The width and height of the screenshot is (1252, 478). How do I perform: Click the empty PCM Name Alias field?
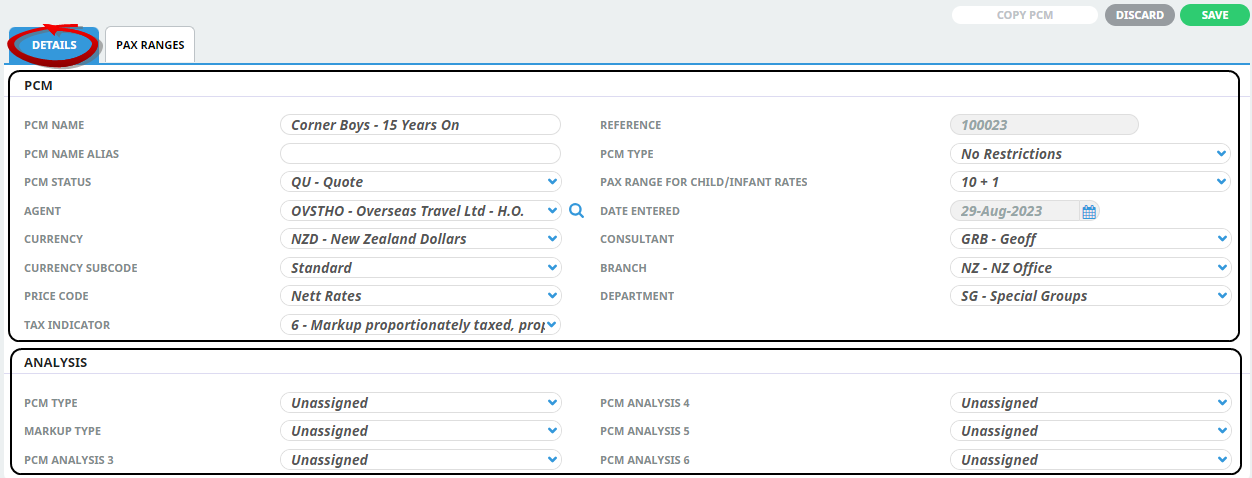[420, 154]
